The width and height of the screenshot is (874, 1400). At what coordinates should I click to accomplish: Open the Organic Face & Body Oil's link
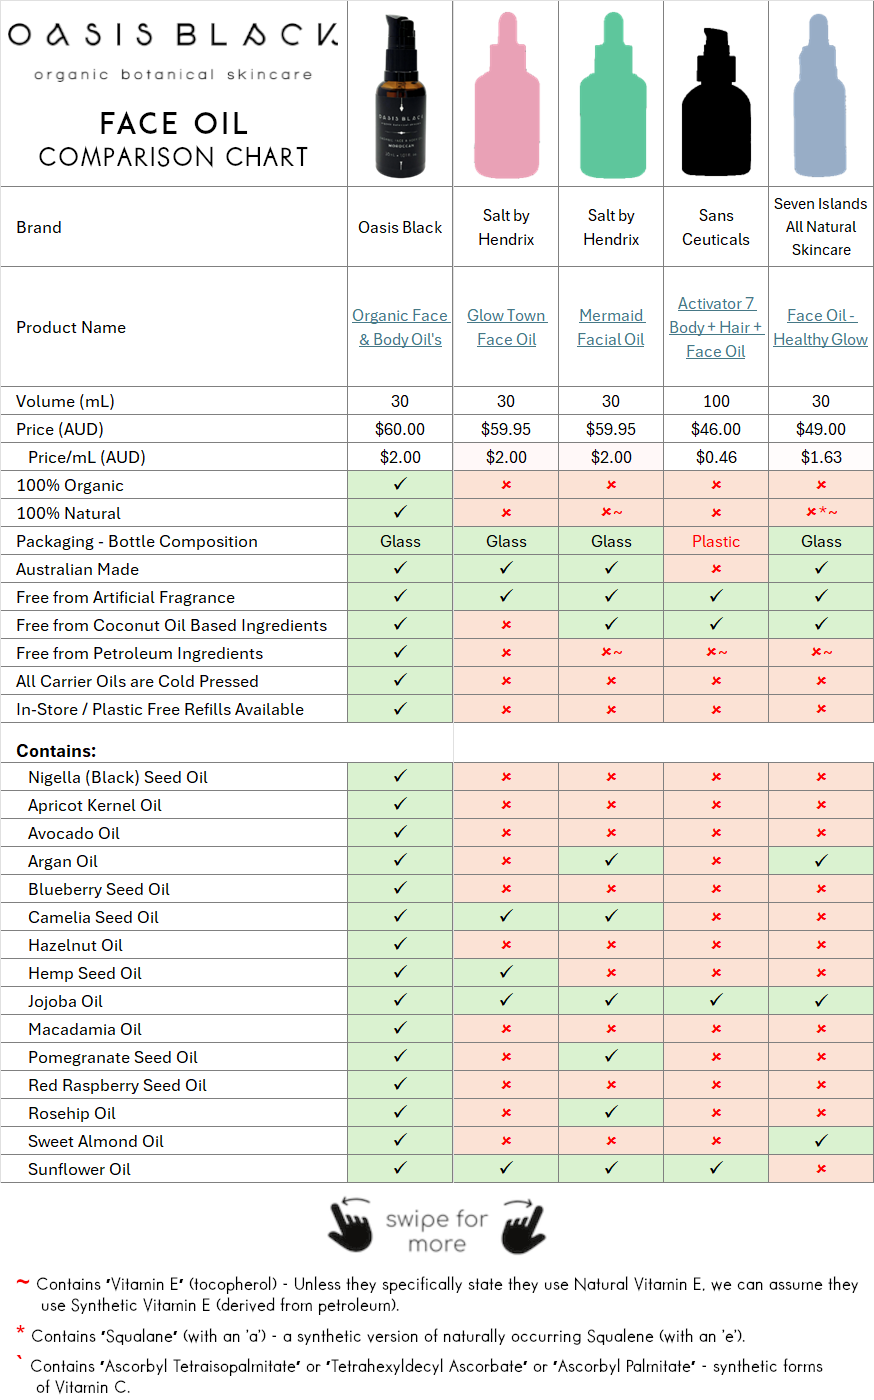pos(400,327)
